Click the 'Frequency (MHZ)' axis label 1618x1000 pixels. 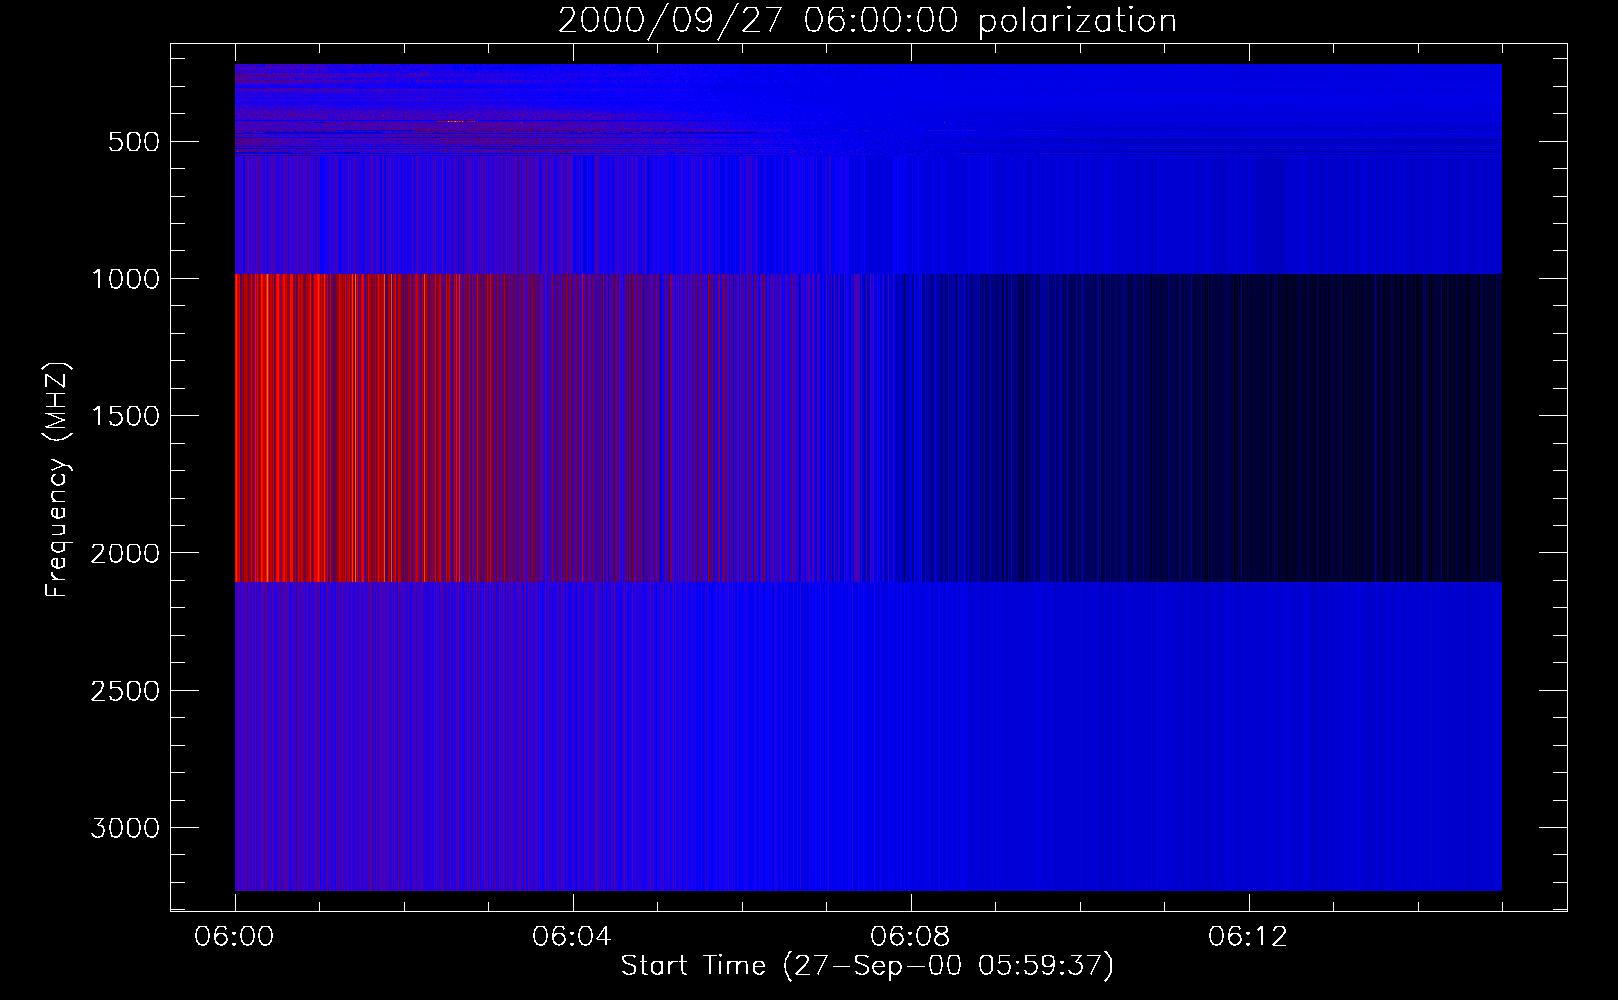tap(57, 480)
